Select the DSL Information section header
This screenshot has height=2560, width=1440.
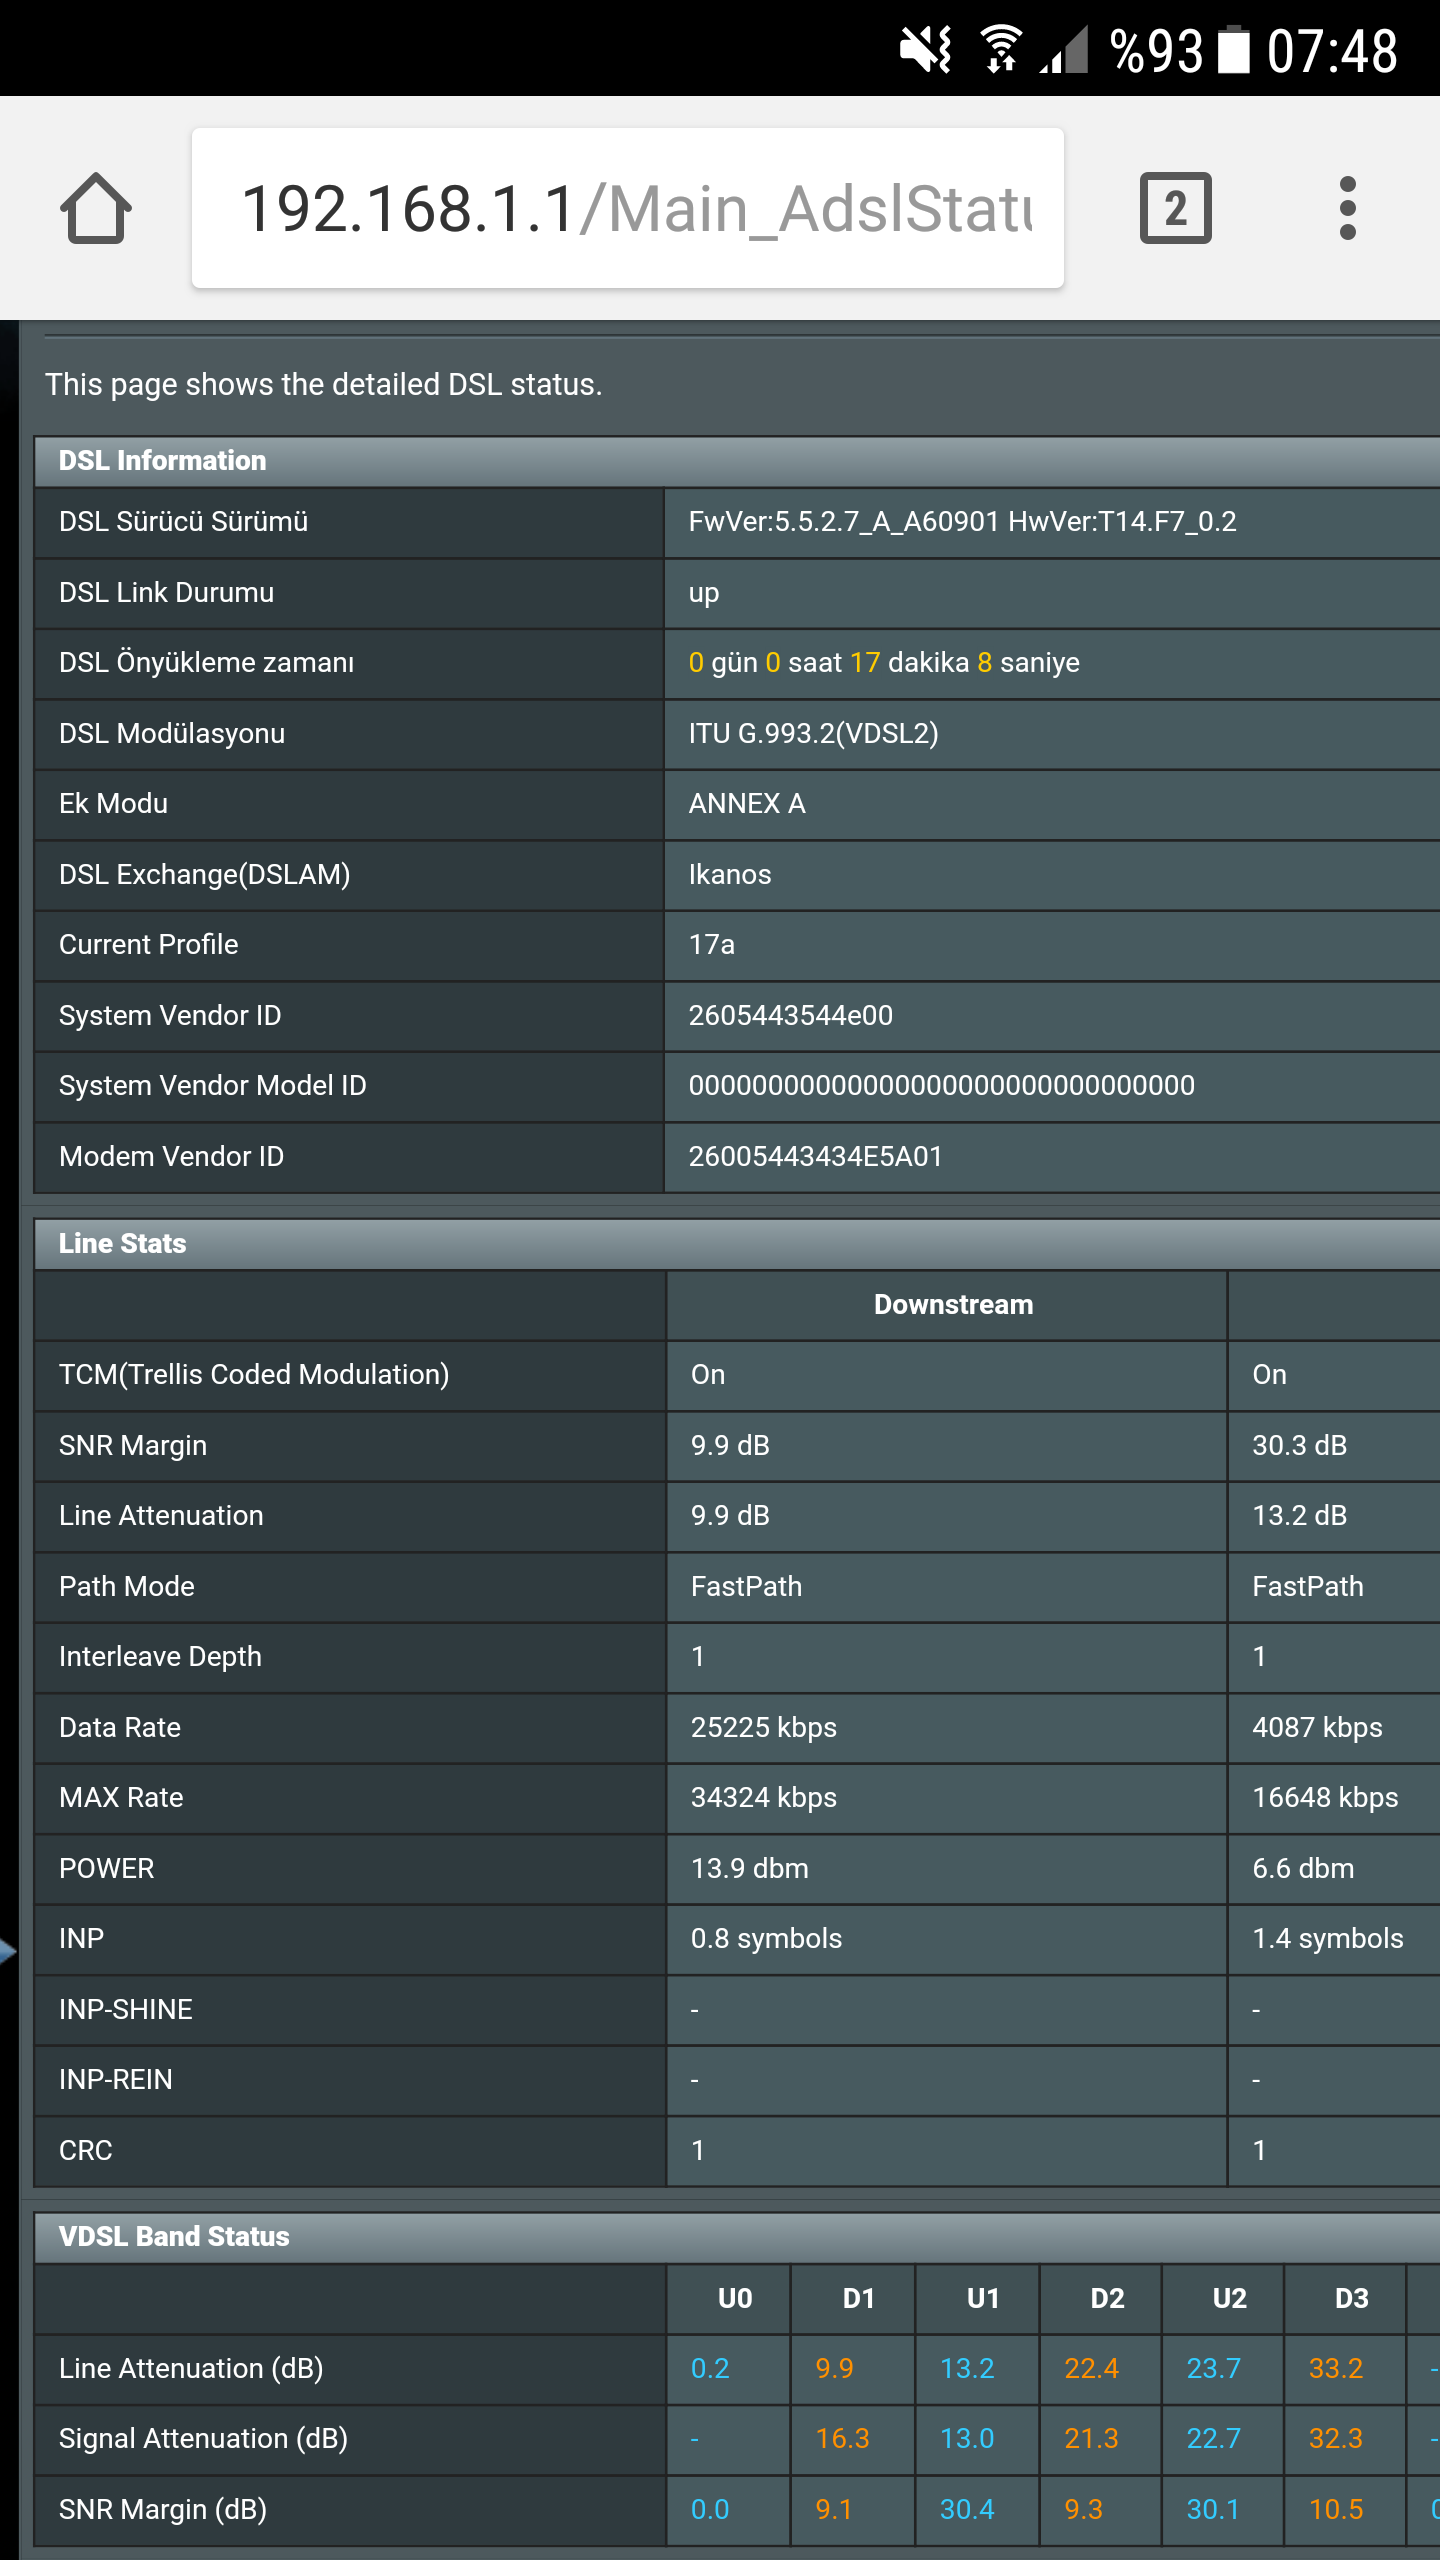(x=163, y=461)
